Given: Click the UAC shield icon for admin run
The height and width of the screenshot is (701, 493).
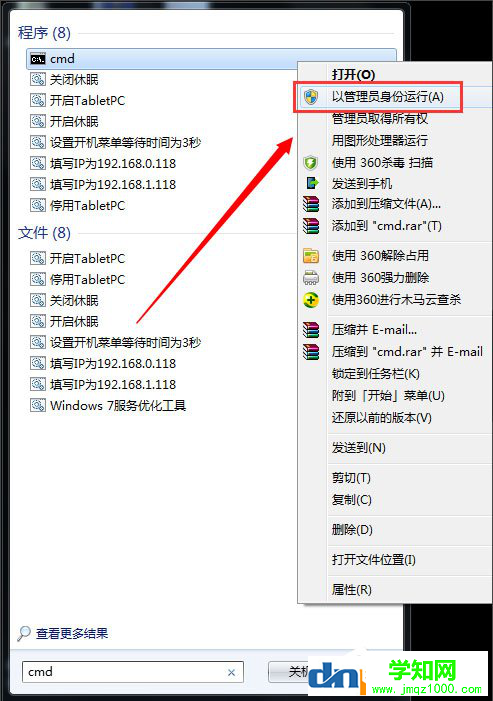Looking at the screenshot, I should pyautogui.click(x=311, y=97).
